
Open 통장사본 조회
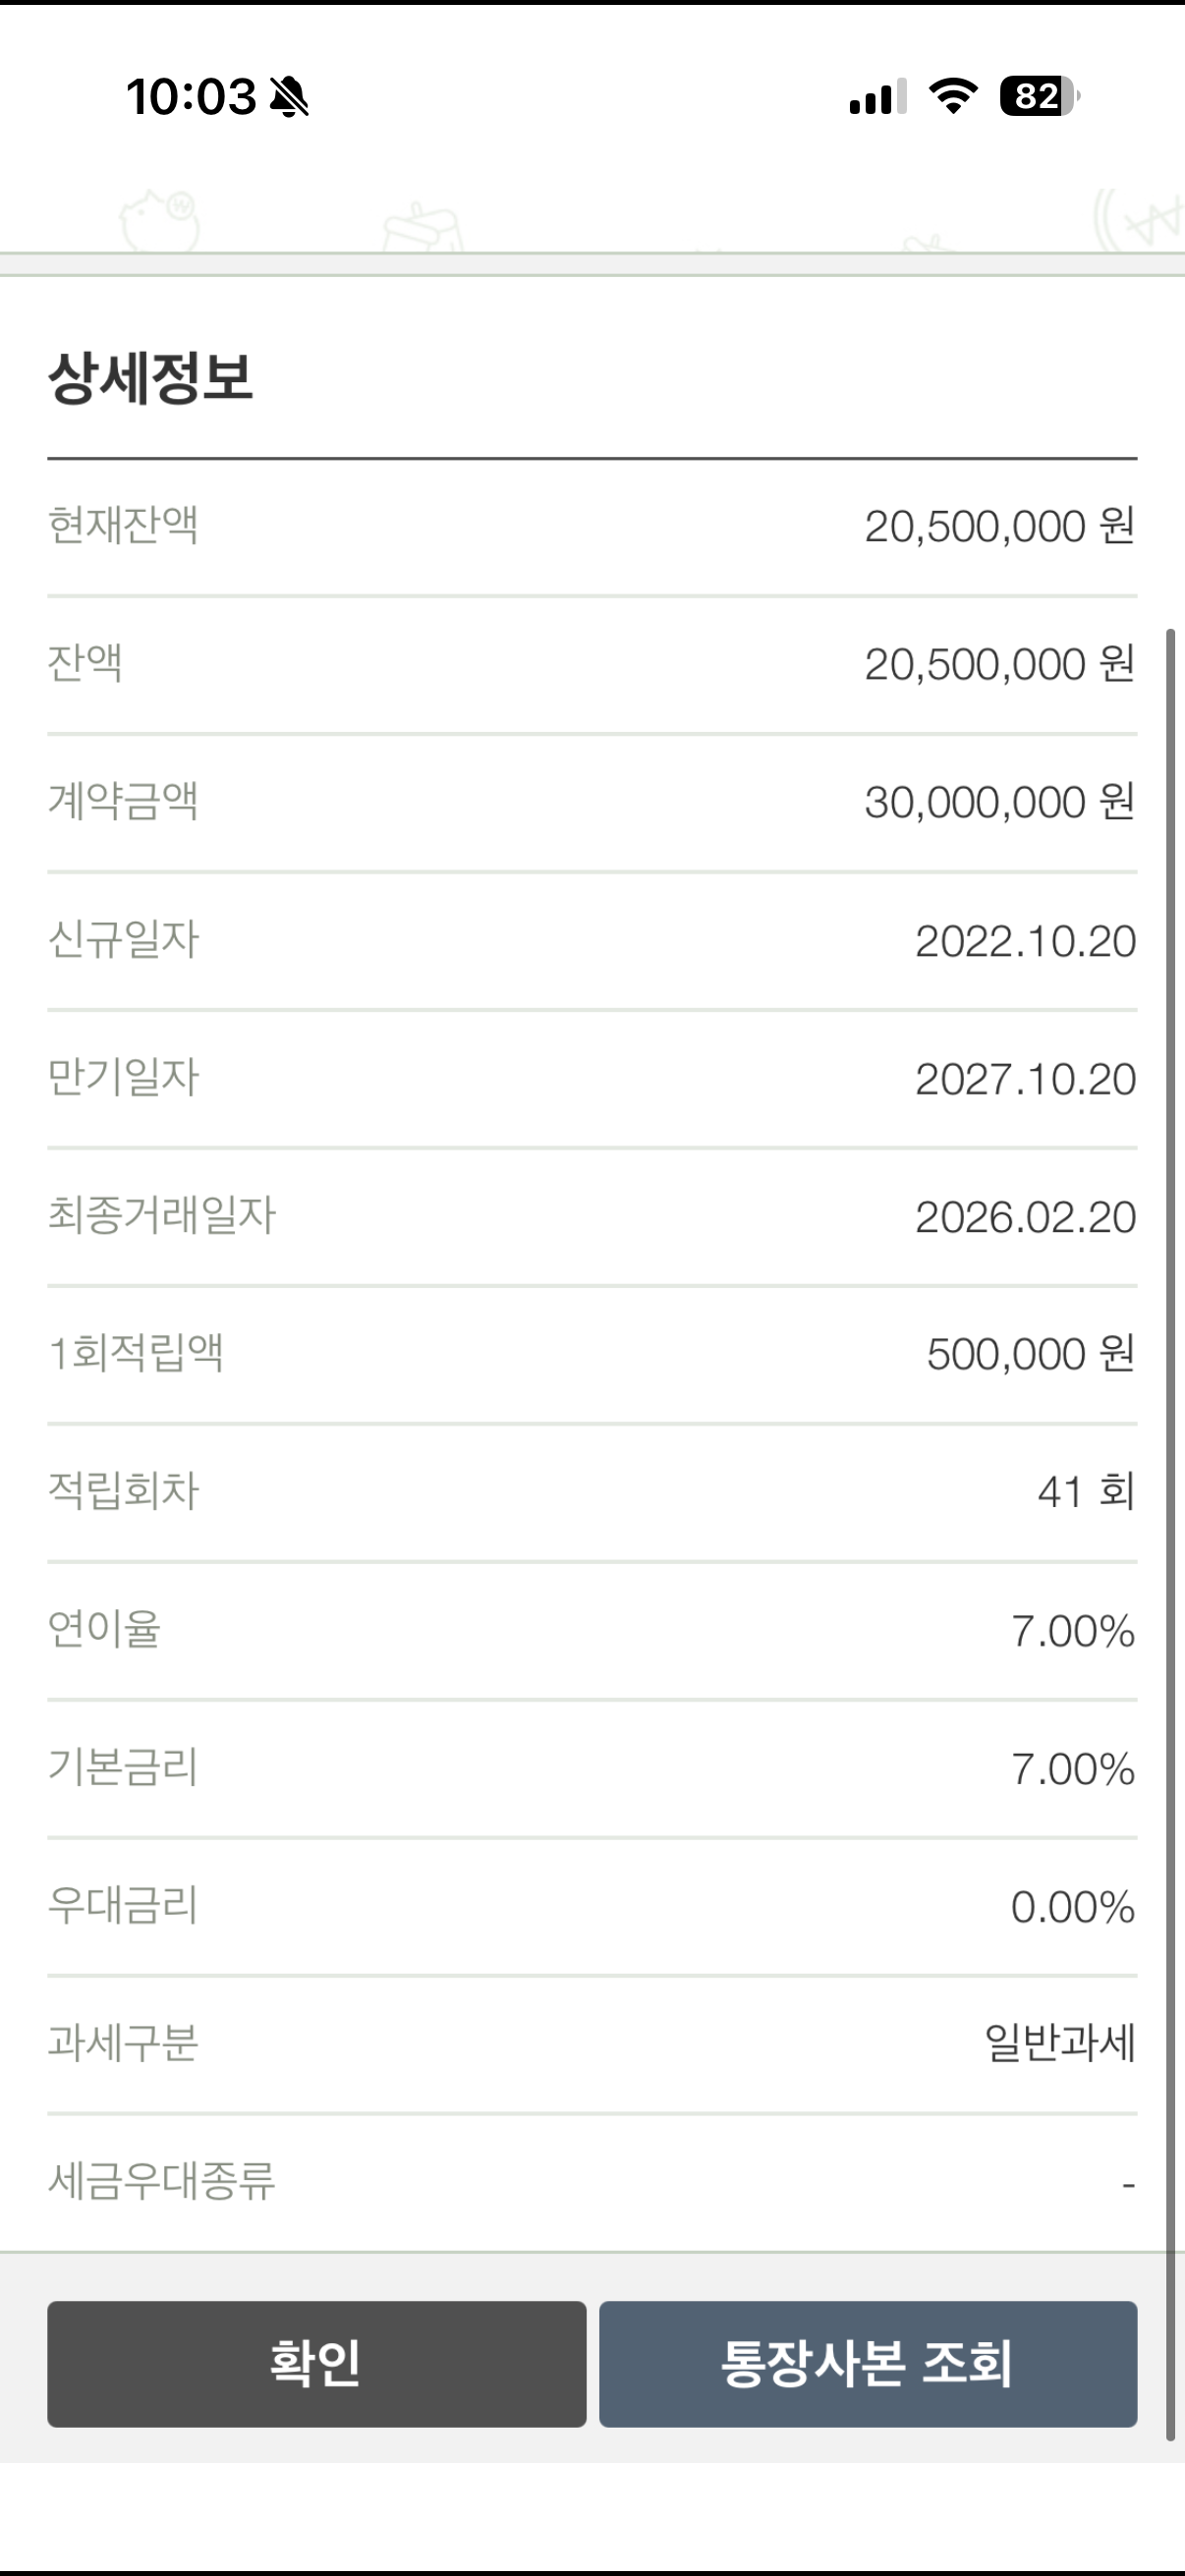click(867, 2363)
